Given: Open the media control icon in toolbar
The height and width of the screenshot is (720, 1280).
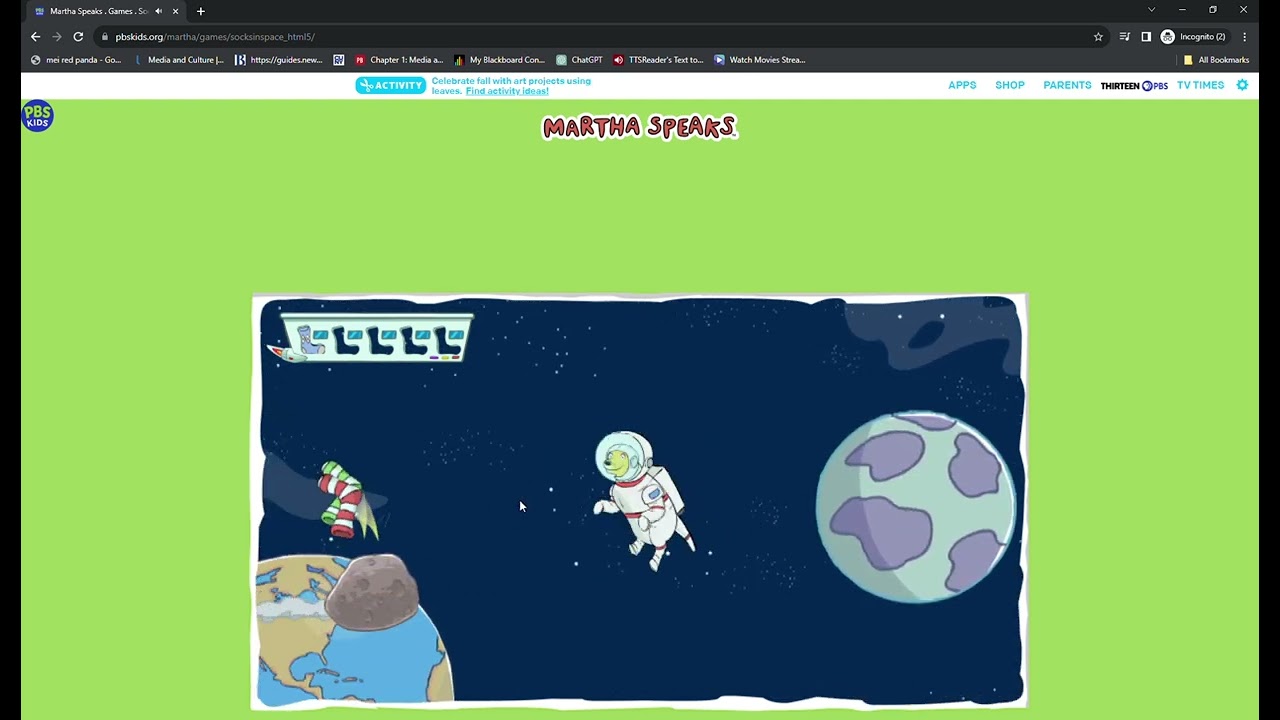Looking at the screenshot, I should click(1124, 37).
